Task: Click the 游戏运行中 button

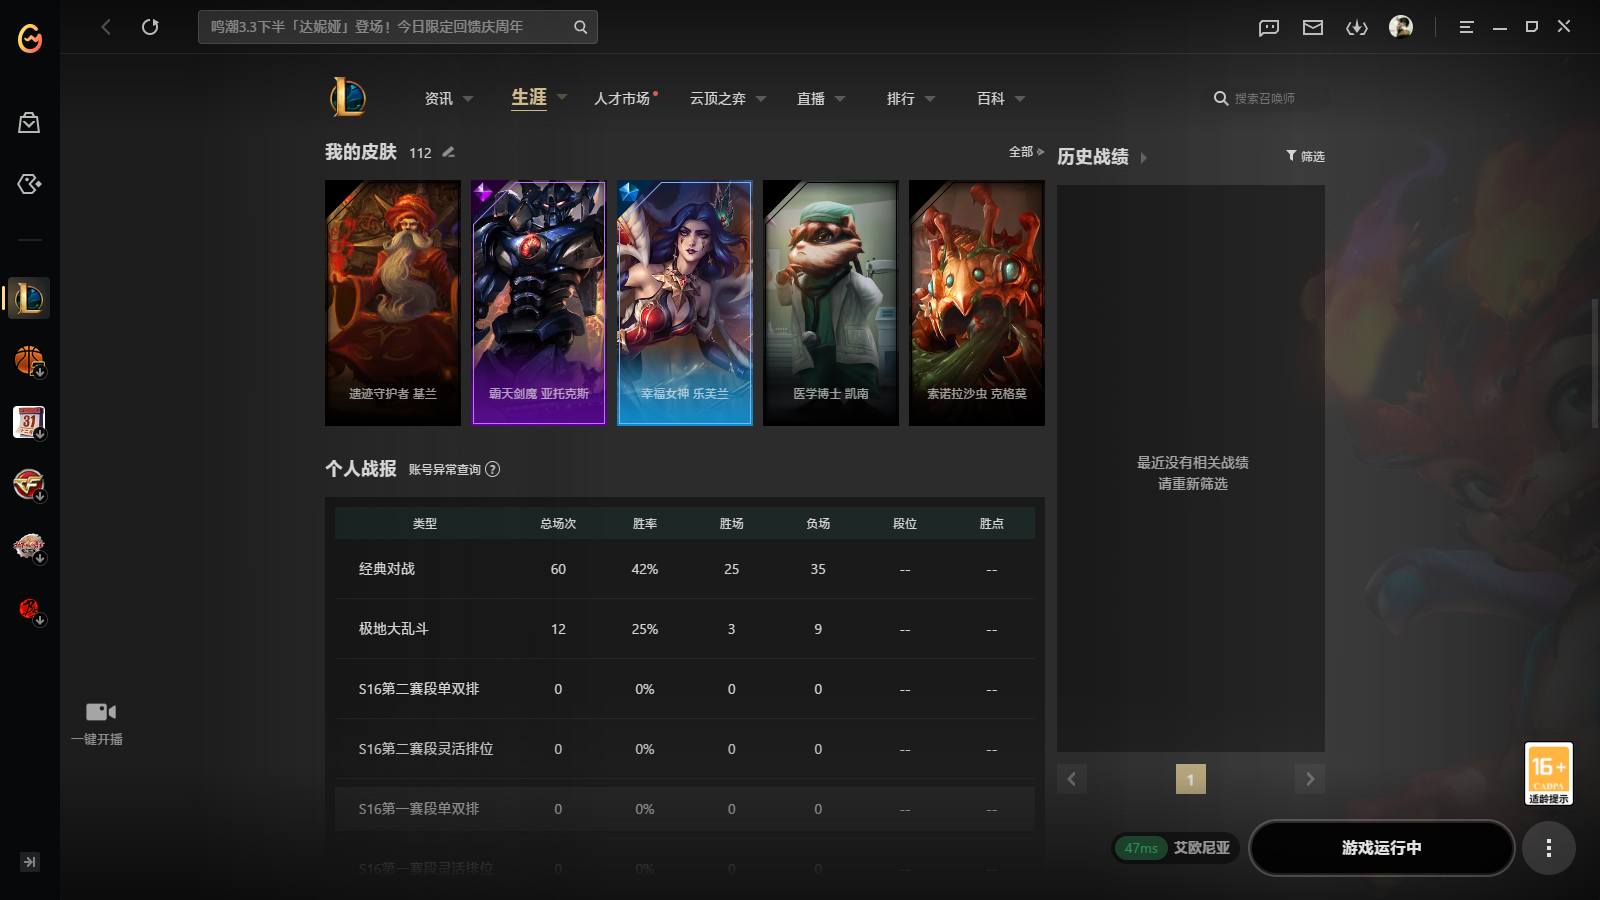Action: click(1381, 848)
